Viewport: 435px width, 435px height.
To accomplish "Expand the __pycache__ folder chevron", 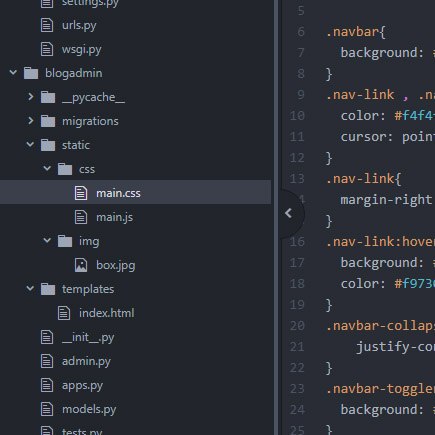I will click(x=31, y=97).
